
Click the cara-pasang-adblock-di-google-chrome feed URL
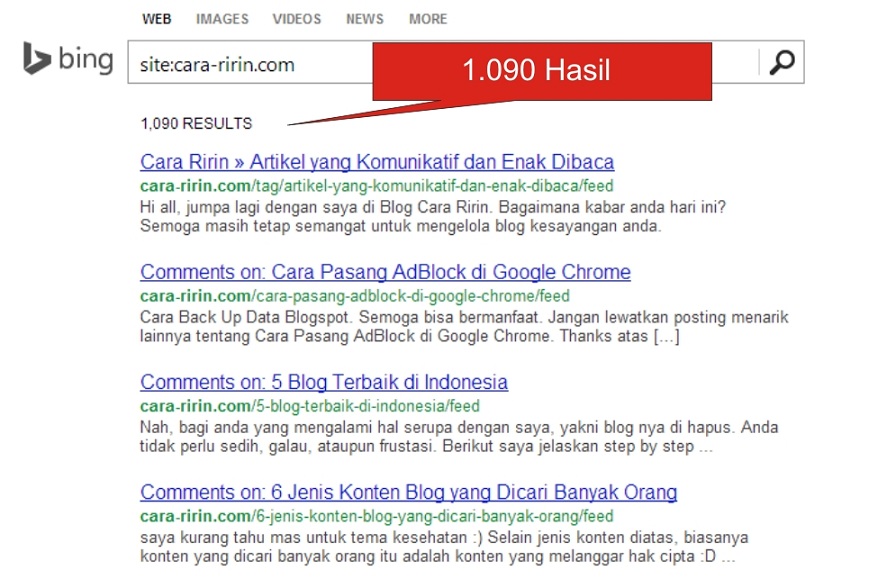click(355, 296)
